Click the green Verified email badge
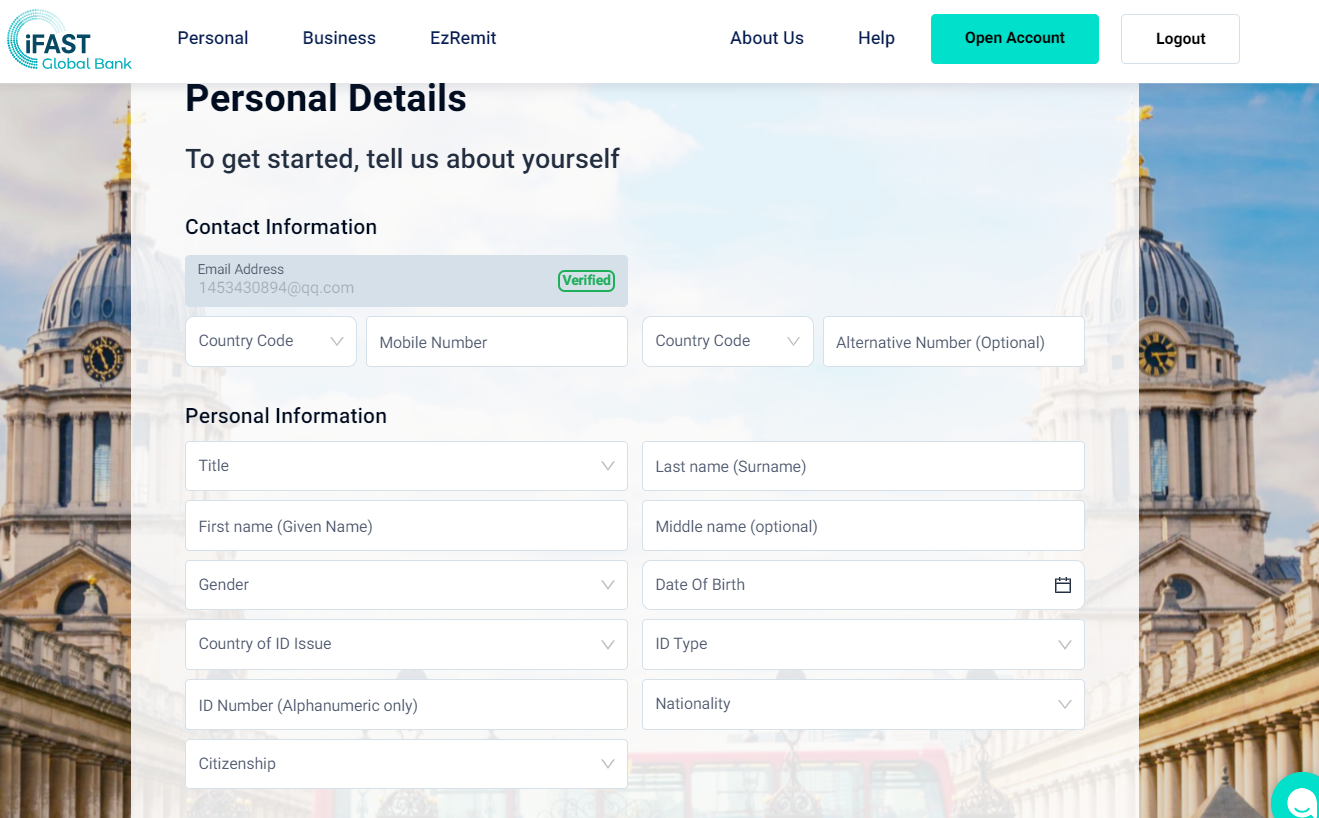The height and width of the screenshot is (818, 1319). point(586,281)
